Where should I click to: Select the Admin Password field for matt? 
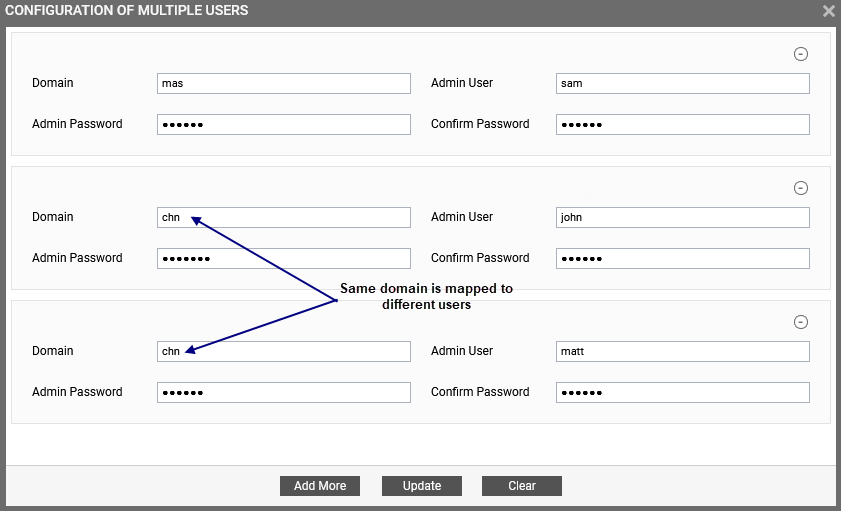pos(284,392)
